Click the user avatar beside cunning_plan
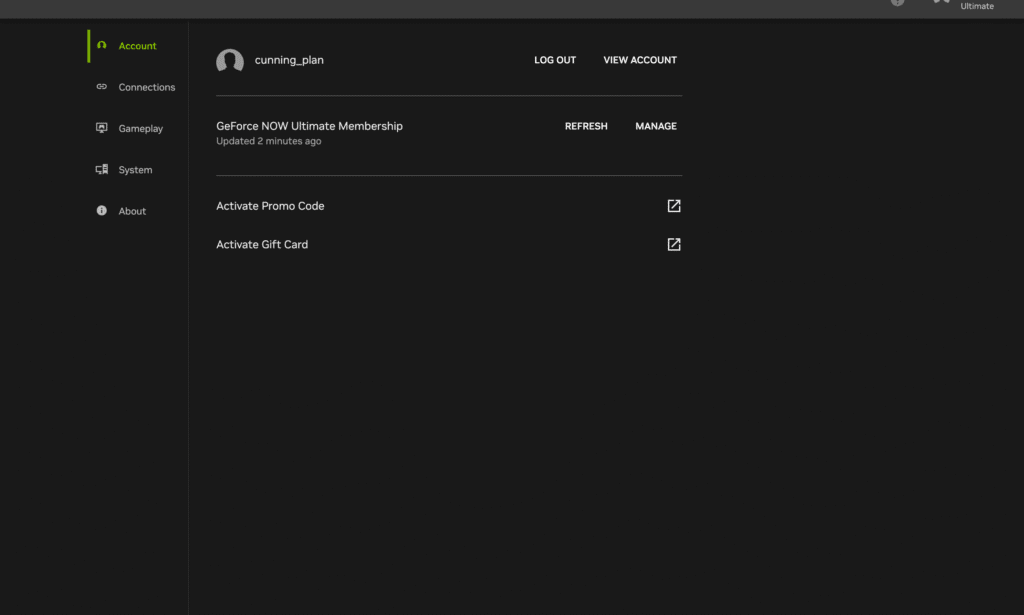This screenshot has height=615, width=1024. tap(230, 60)
